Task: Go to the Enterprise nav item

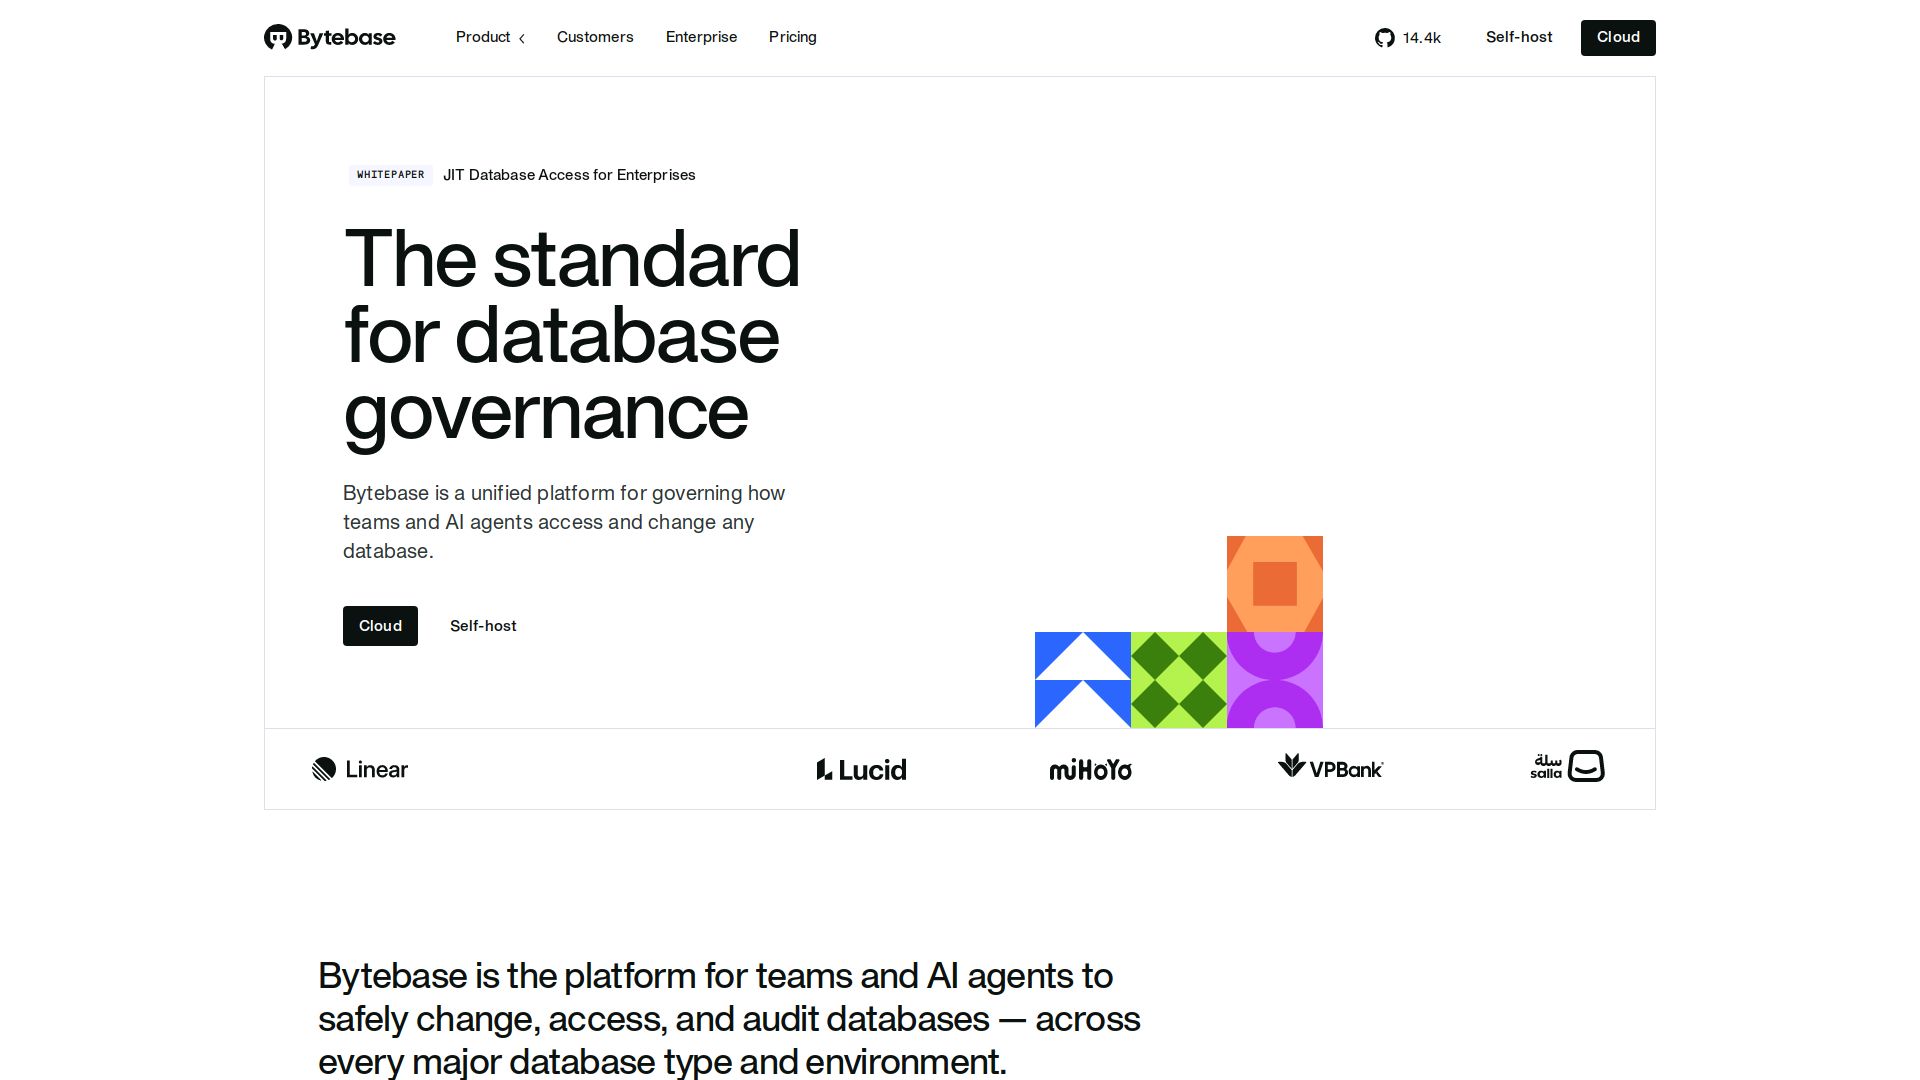Action: pyautogui.click(x=701, y=37)
